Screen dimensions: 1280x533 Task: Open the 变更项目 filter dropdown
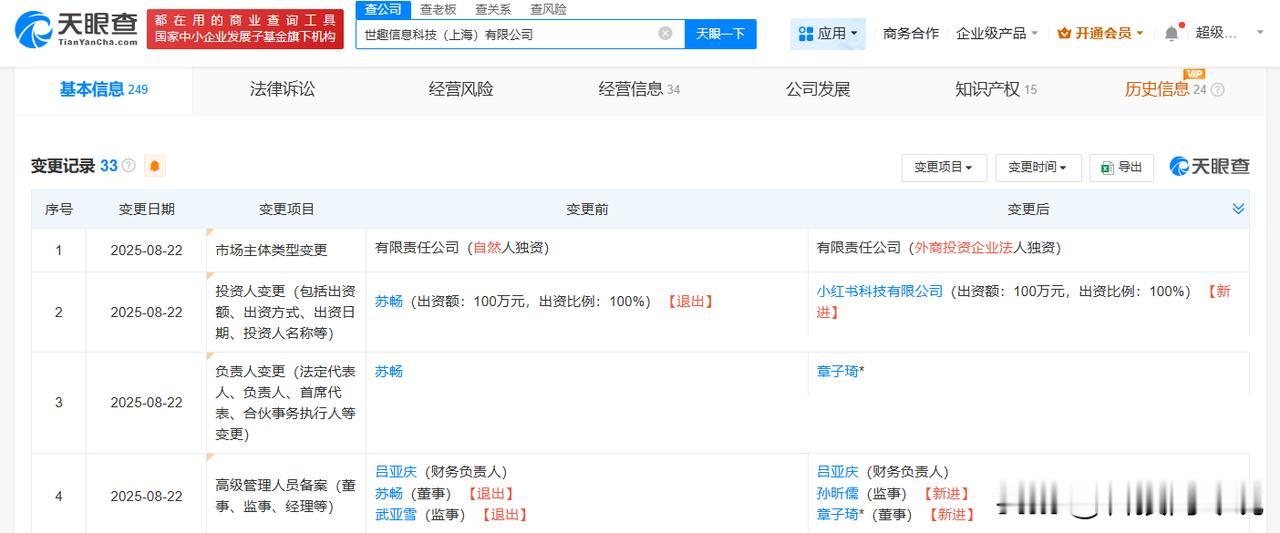pos(944,167)
